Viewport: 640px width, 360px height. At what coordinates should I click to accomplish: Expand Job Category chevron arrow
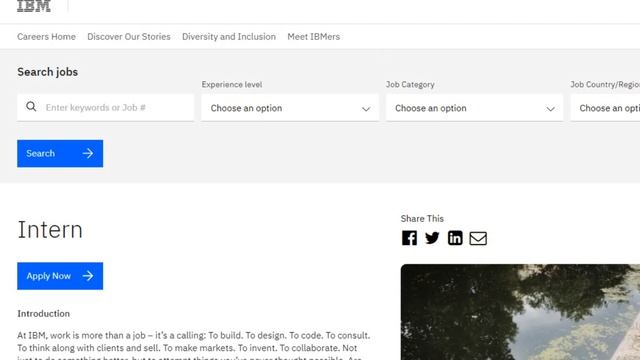click(550, 109)
